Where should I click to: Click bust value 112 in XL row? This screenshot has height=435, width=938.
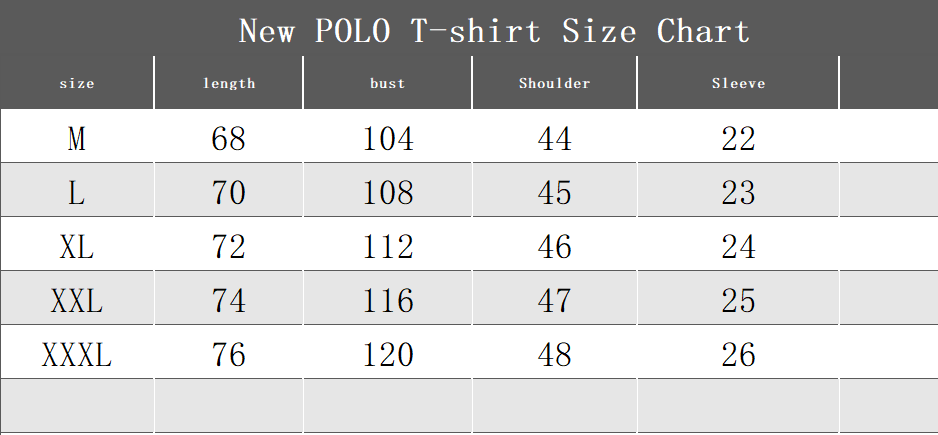click(x=388, y=246)
